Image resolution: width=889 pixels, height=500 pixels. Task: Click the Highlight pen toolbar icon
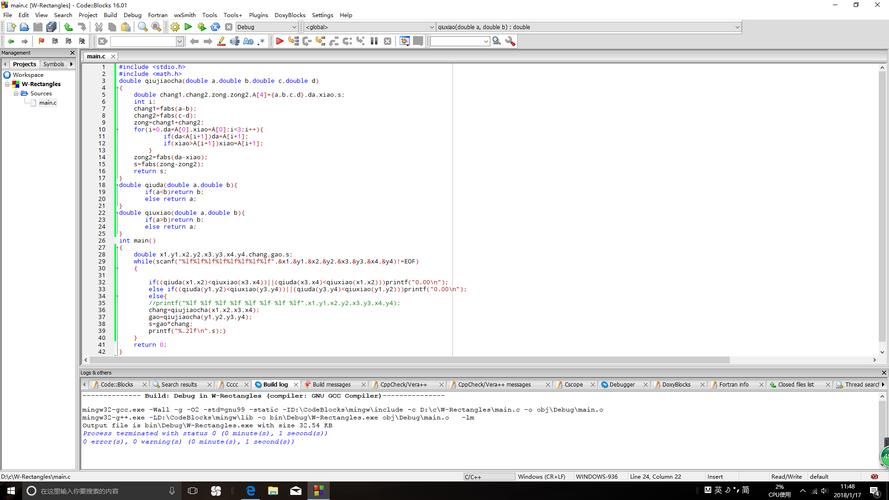pos(221,41)
